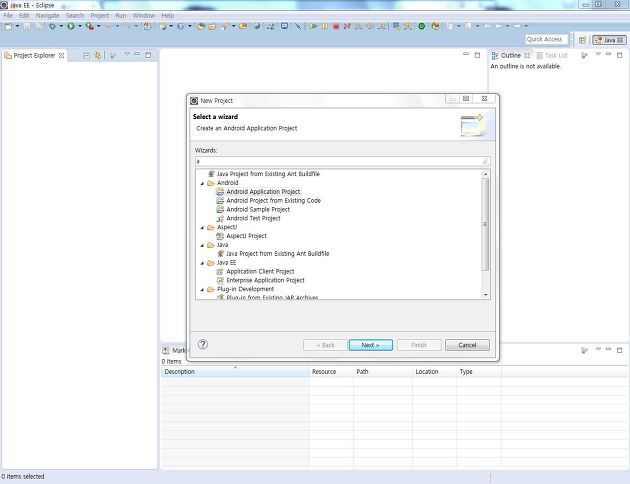Click the Cancel button in dialog
Viewport: 630px width, 484px height.
(x=467, y=345)
